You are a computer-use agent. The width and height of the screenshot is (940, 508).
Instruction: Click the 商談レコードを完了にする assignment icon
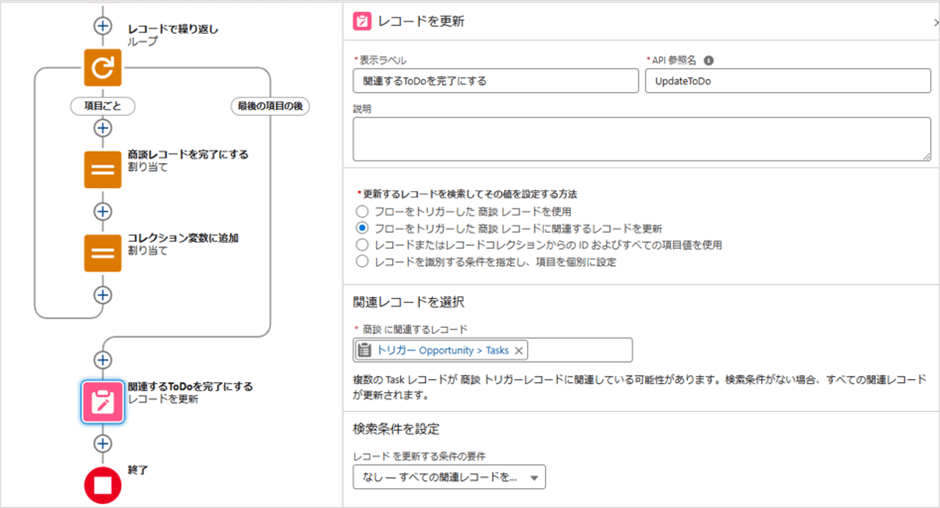pyautogui.click(x=103, y=170)
